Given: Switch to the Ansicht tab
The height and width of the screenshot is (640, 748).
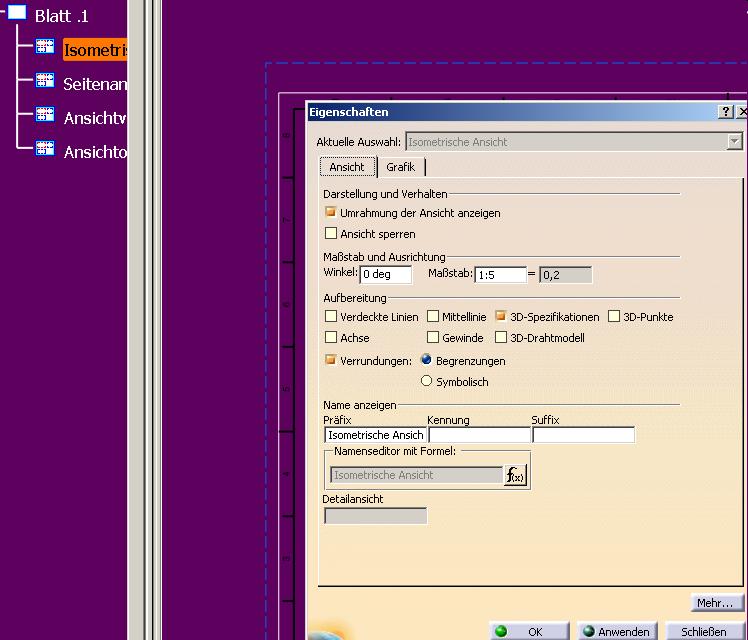Looking at the screenshot, I should (x=347, y=167).
